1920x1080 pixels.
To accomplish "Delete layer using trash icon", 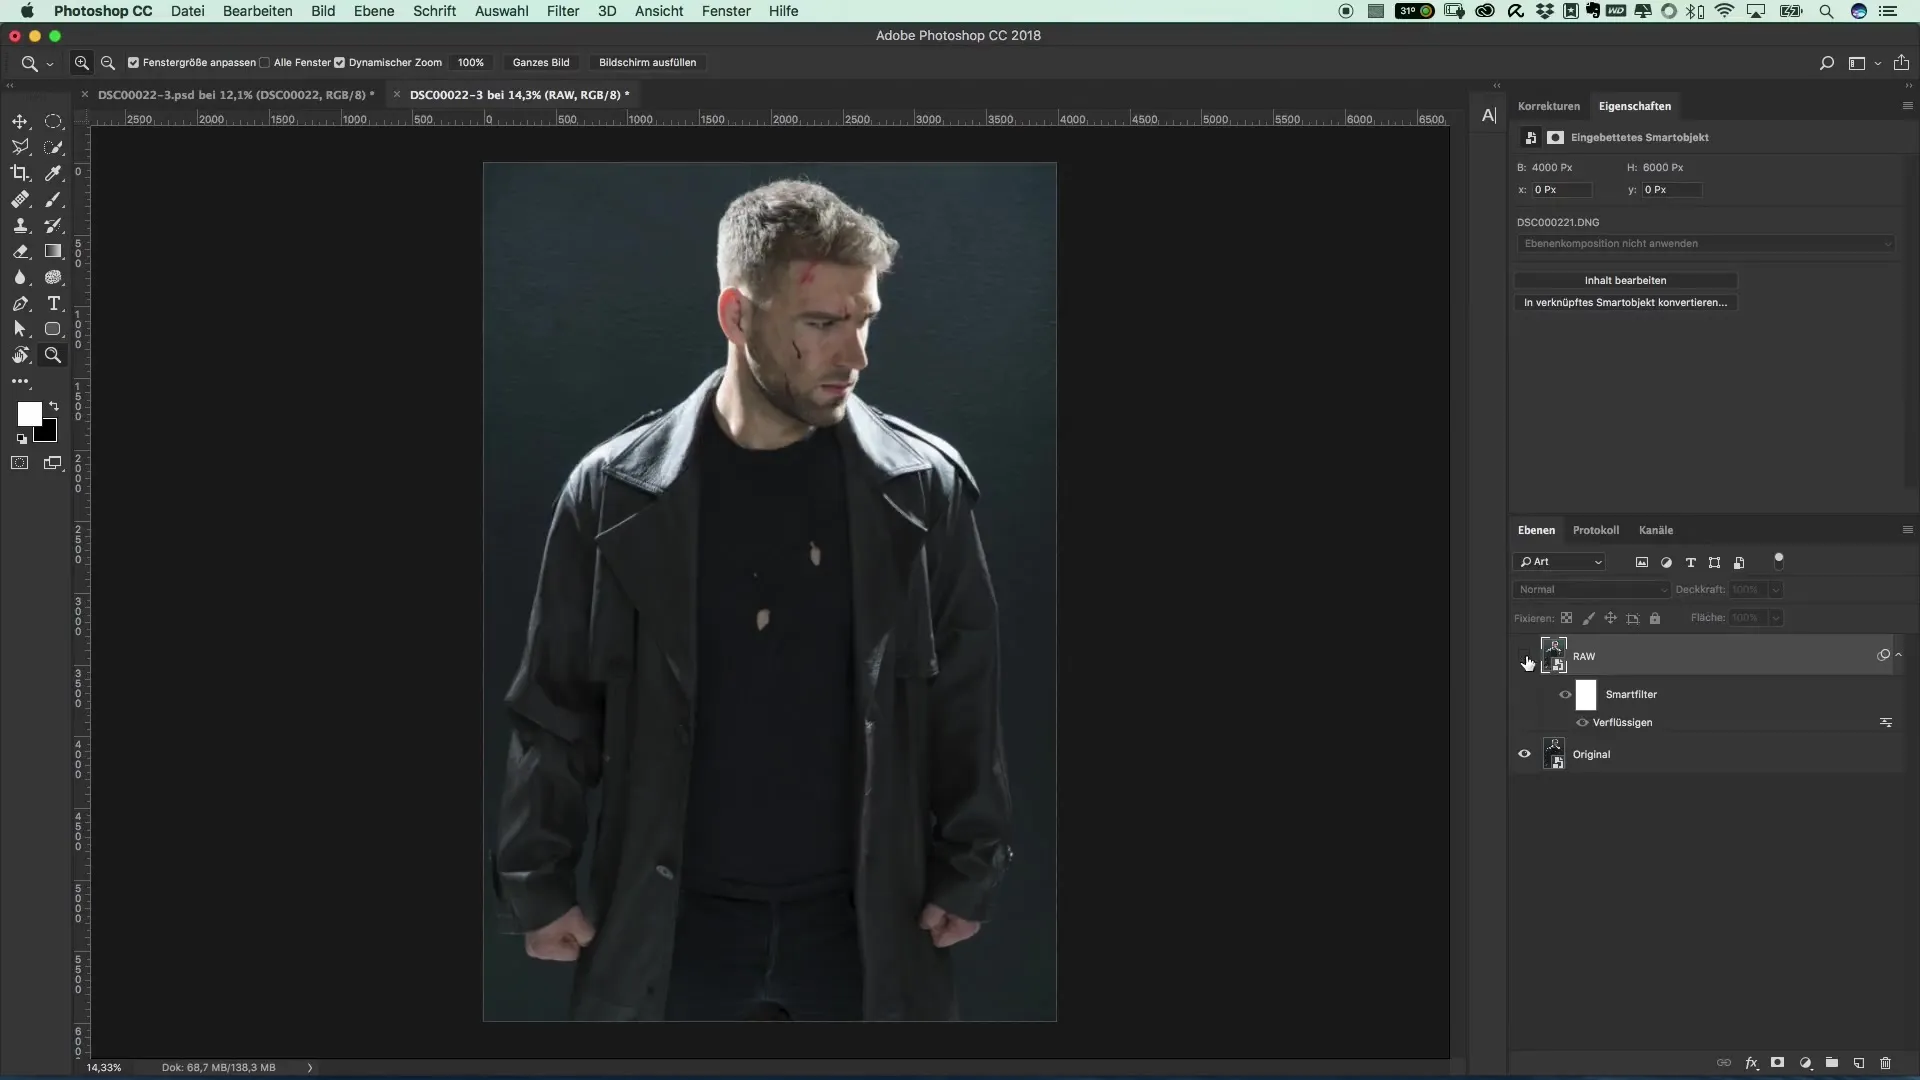I will point(1885,1063).
